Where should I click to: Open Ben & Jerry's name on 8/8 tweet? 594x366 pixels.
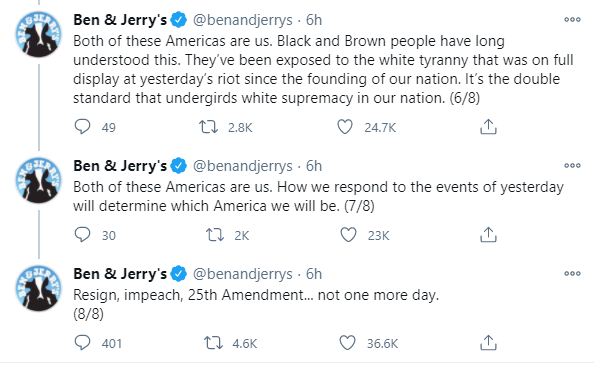pyautogui.click(x=120, y=274)
